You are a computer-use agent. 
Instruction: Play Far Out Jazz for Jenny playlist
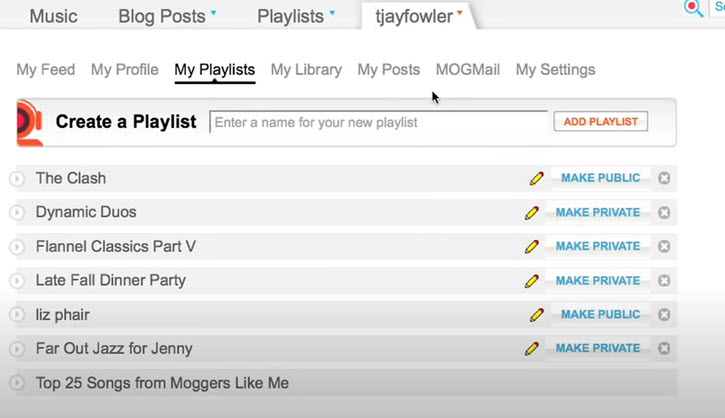tap(17, 349)
